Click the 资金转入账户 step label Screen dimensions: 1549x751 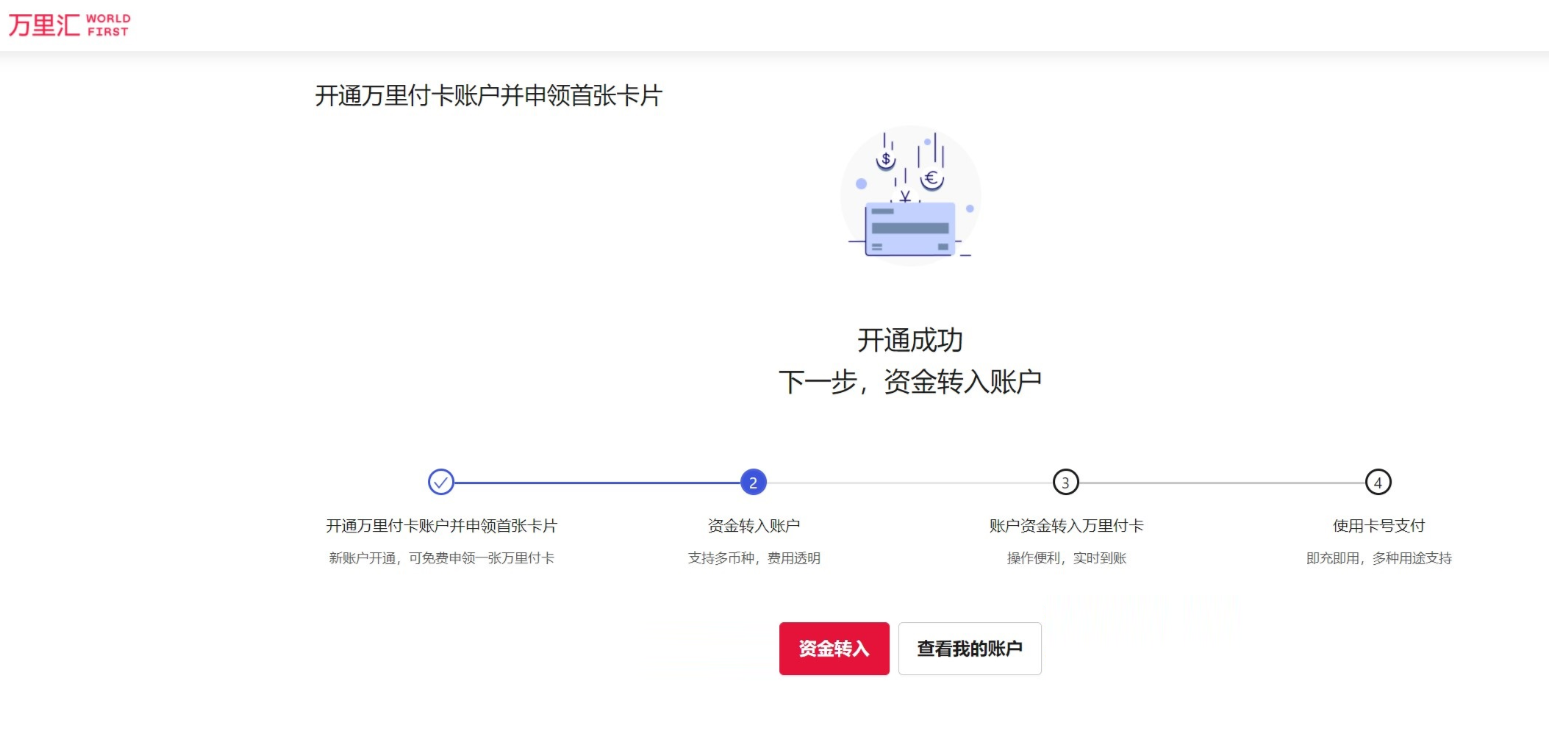point(752,525)
